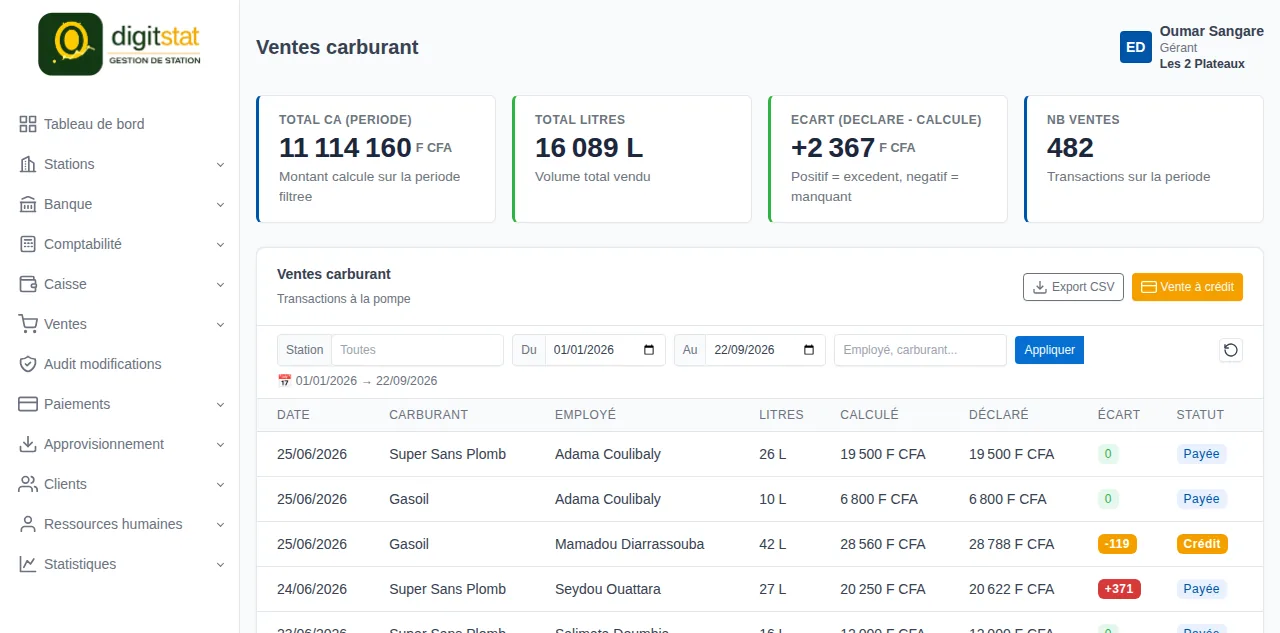Click the Comptabilité calculator icon

point(28,244)
